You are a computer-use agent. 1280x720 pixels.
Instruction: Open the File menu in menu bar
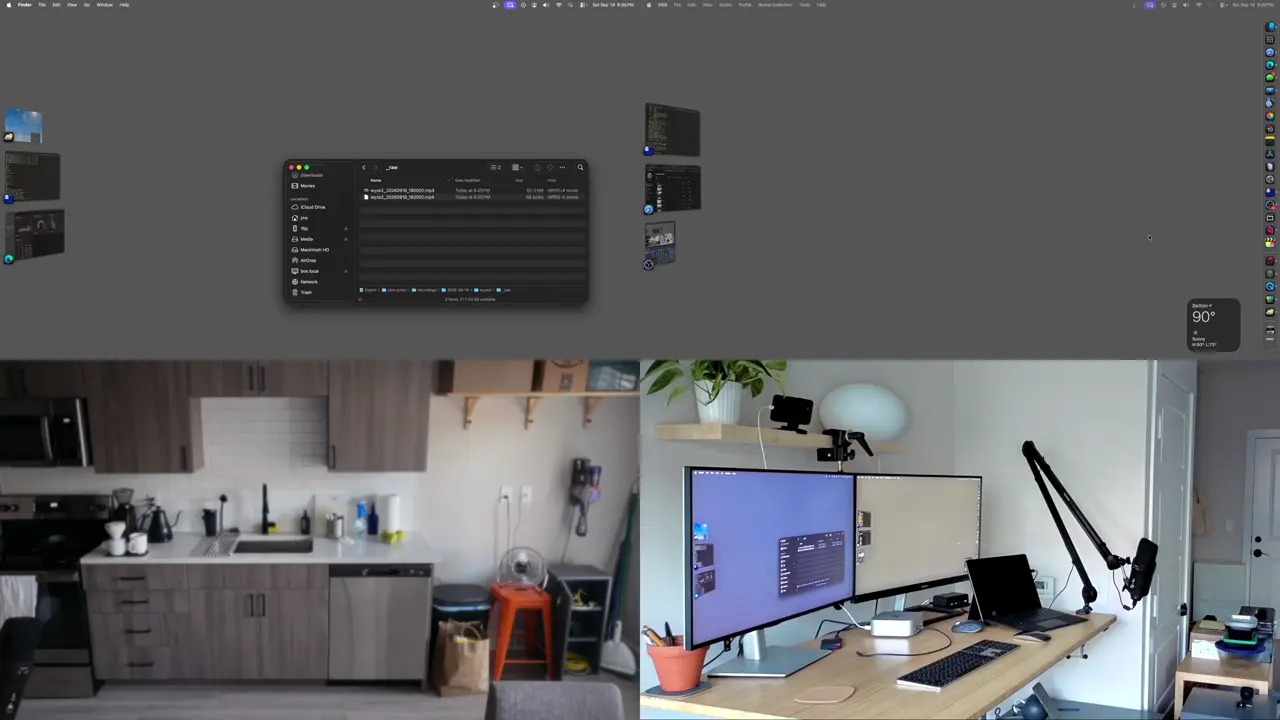41,5
